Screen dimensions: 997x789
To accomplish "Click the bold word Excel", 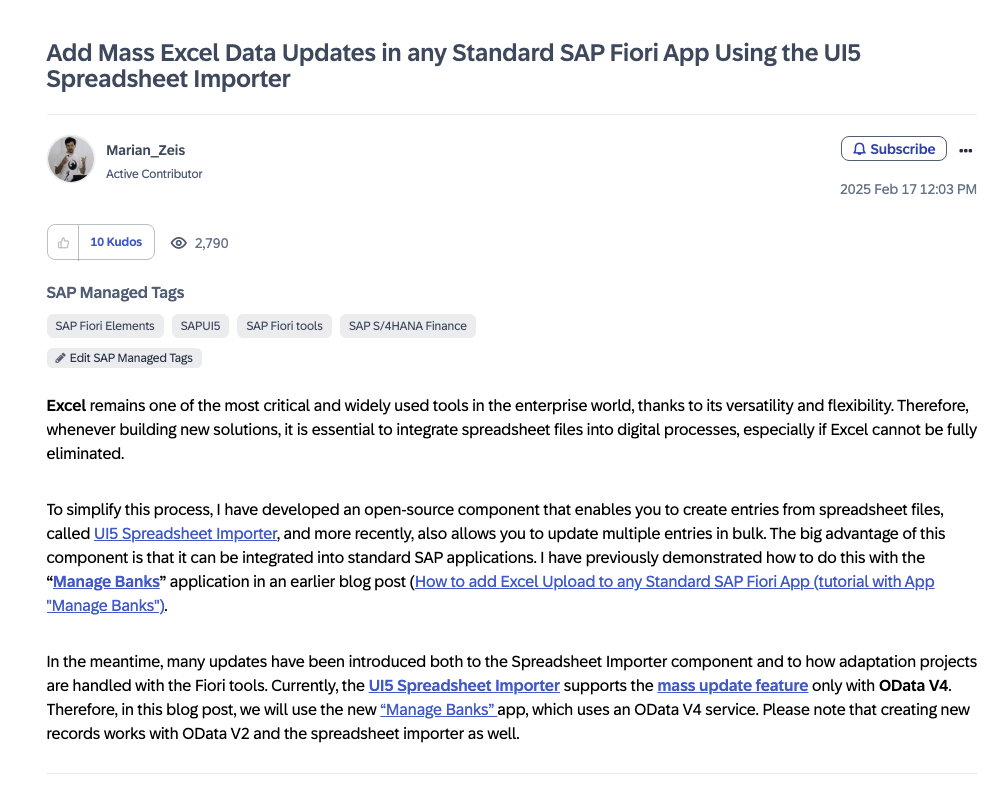I will [x=66, y=406].
